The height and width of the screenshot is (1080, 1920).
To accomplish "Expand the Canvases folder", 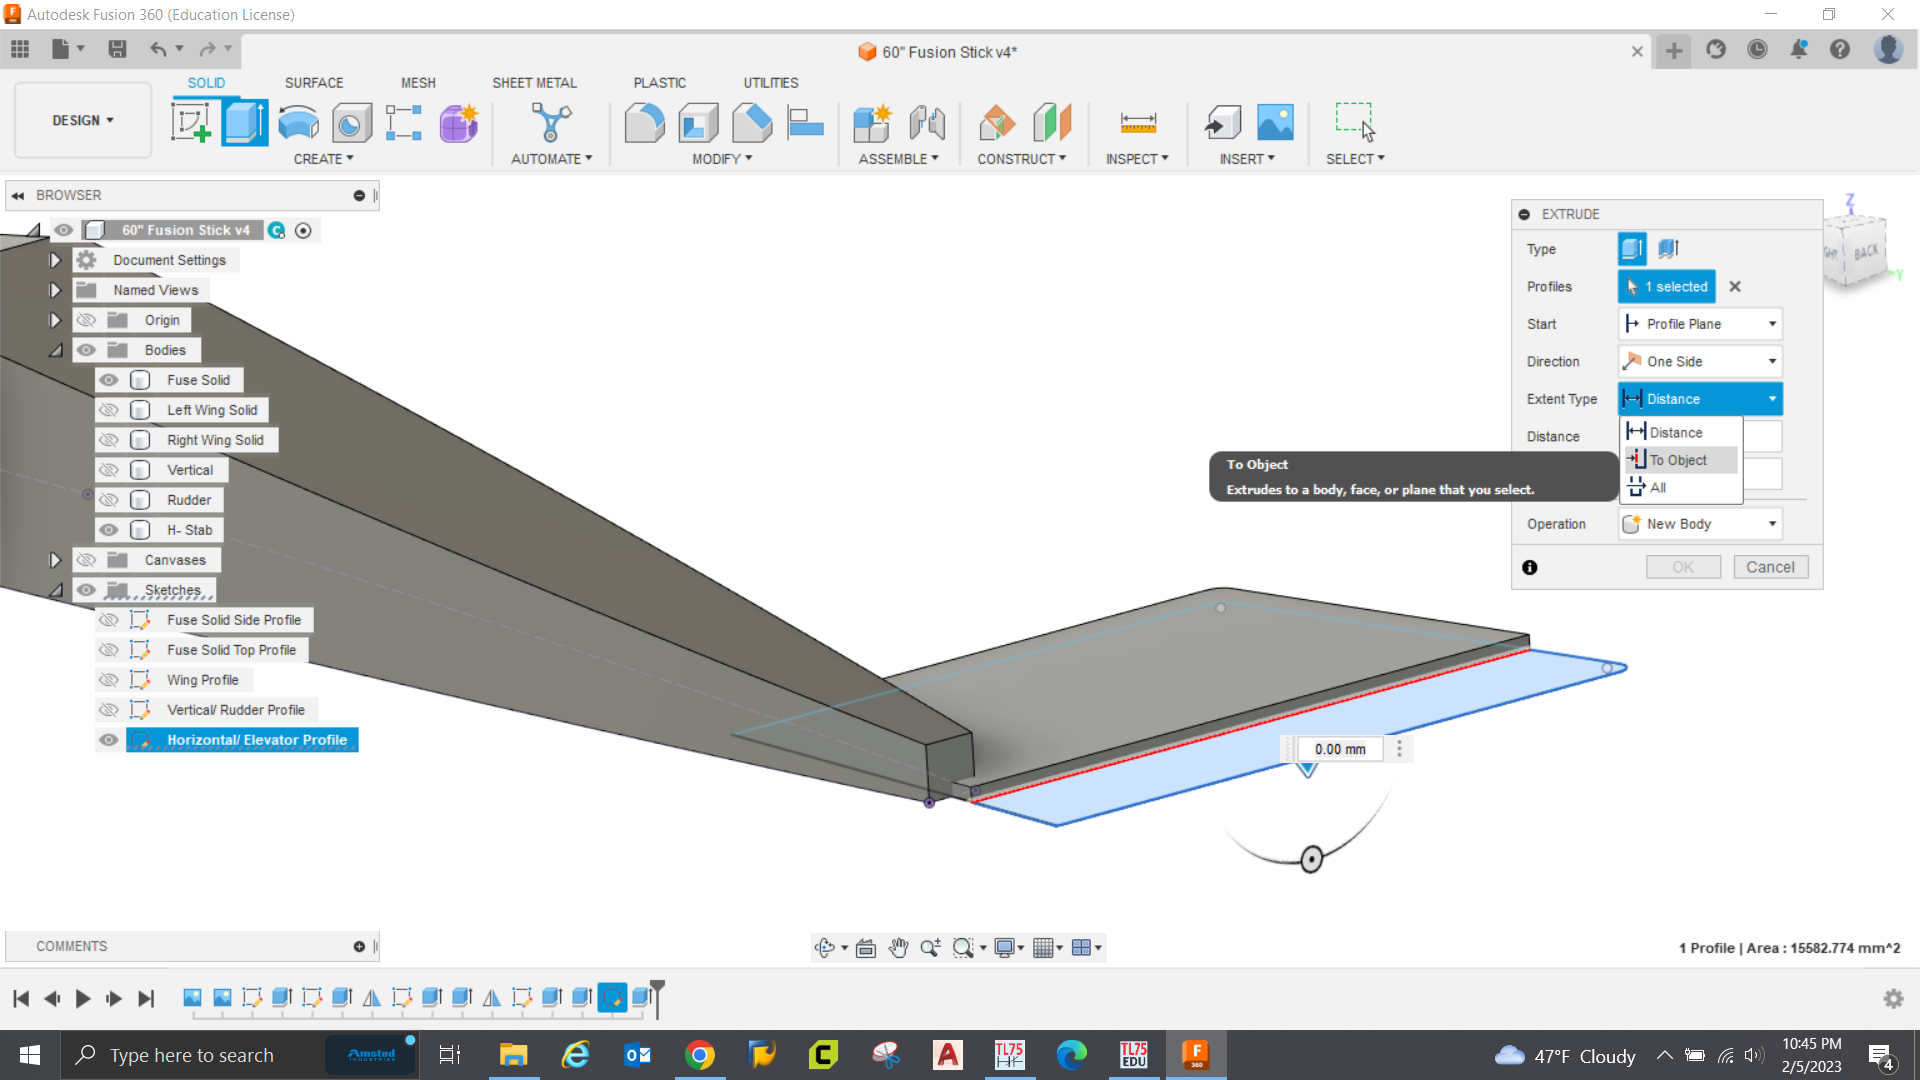I will pyautogui.click(x=55, y=560).
